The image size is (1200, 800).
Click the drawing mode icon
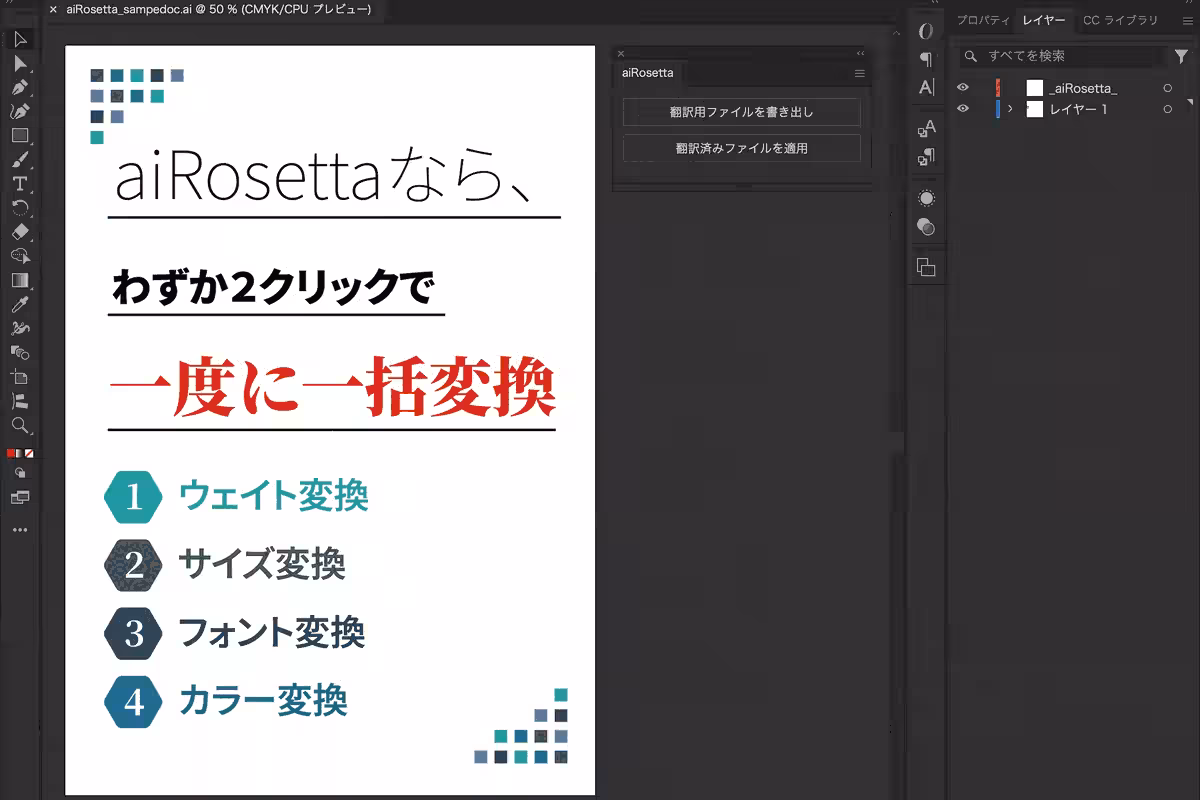coord(20,473)
